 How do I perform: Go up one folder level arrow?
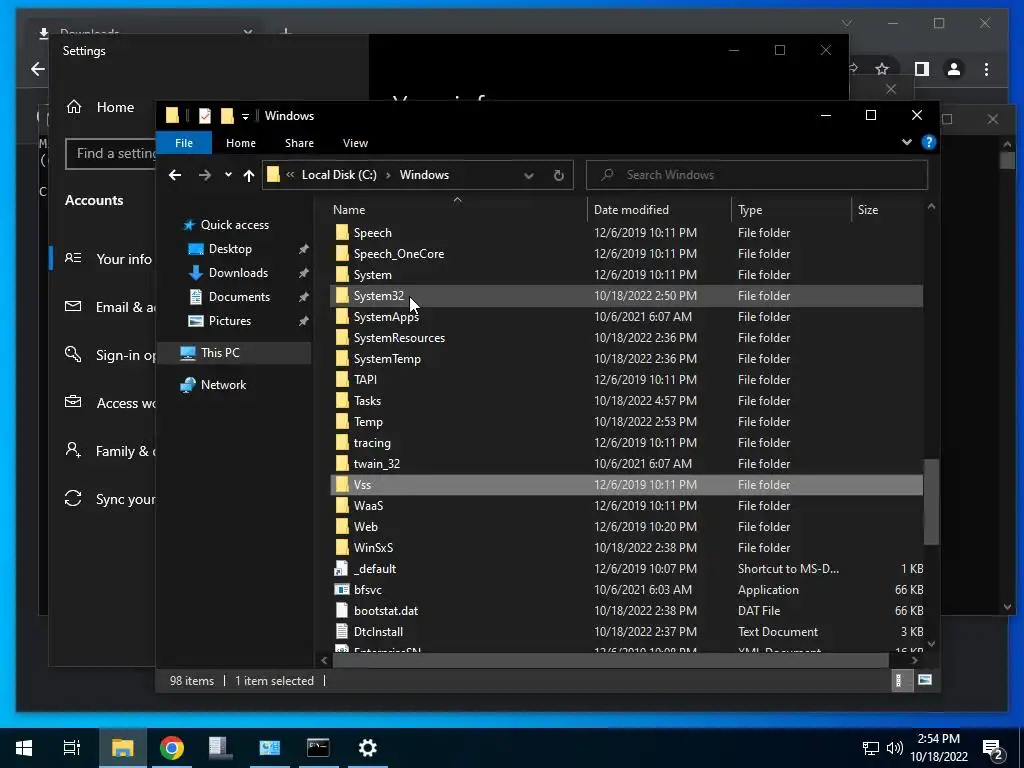[249, 175]
